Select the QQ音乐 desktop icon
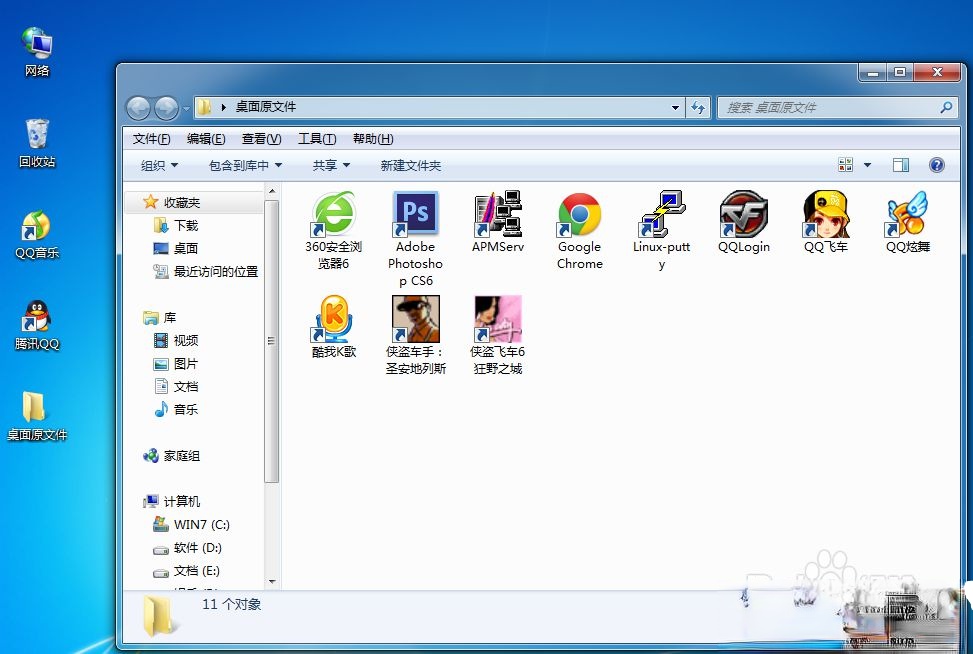 pyautogui.click(x=37, y=234)
